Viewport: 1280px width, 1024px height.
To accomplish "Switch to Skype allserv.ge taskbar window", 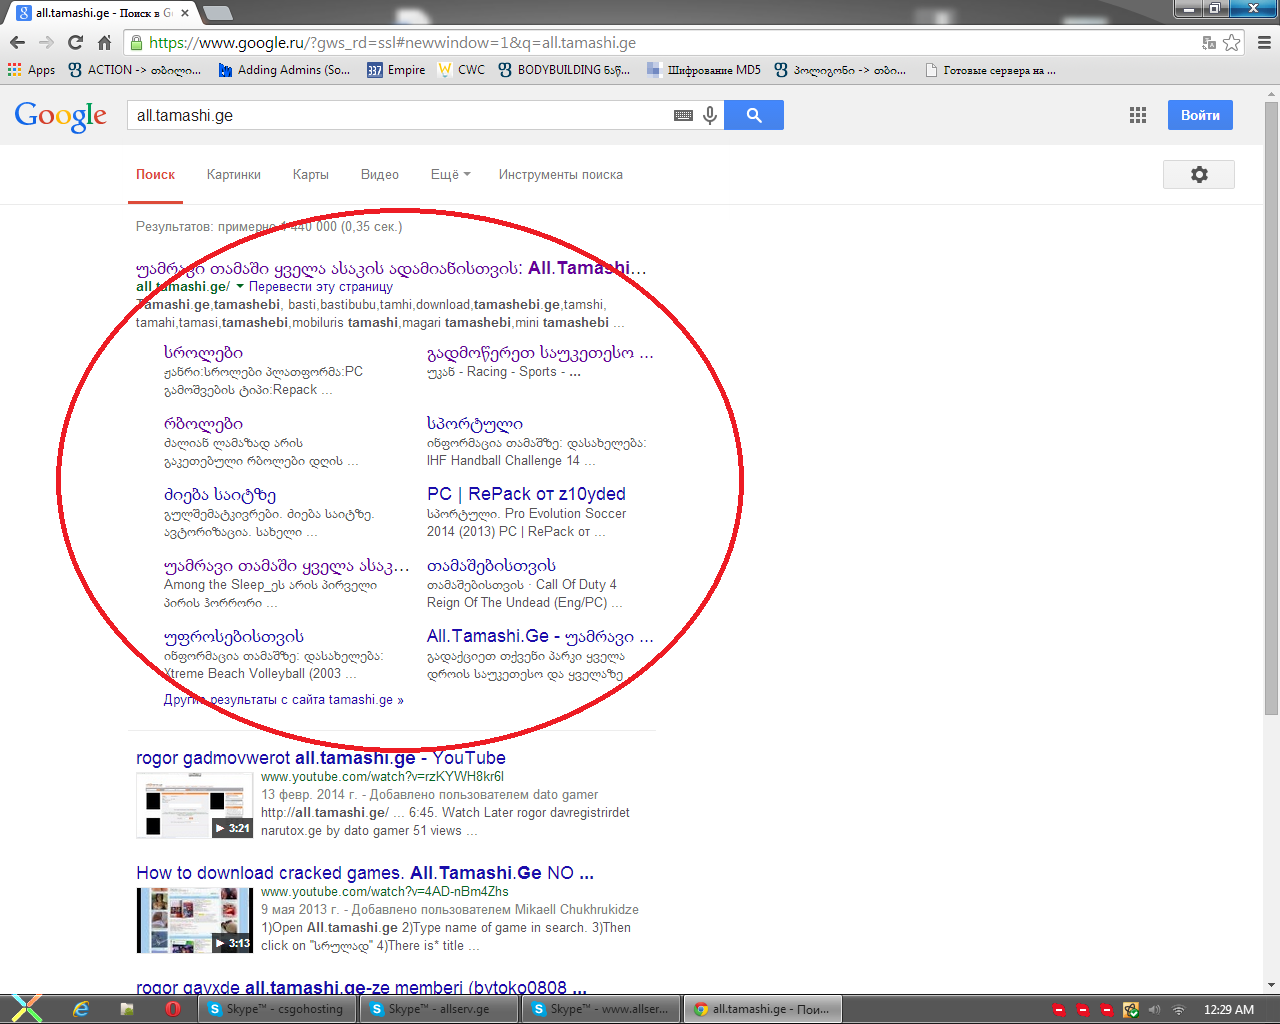I will coord(440,1009).
